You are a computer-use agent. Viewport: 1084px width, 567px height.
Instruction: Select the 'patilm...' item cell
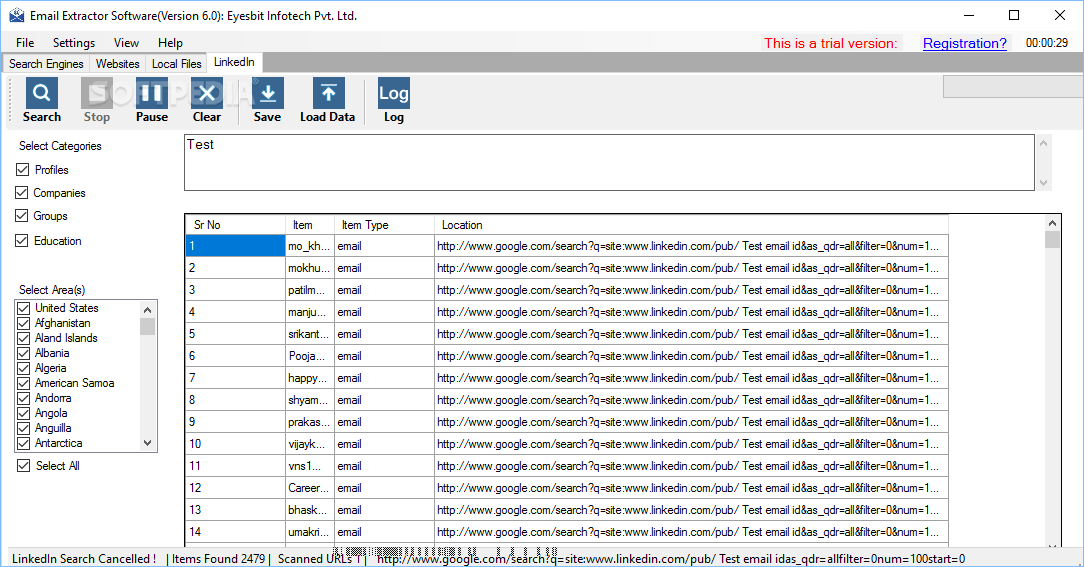coord(310,290)
